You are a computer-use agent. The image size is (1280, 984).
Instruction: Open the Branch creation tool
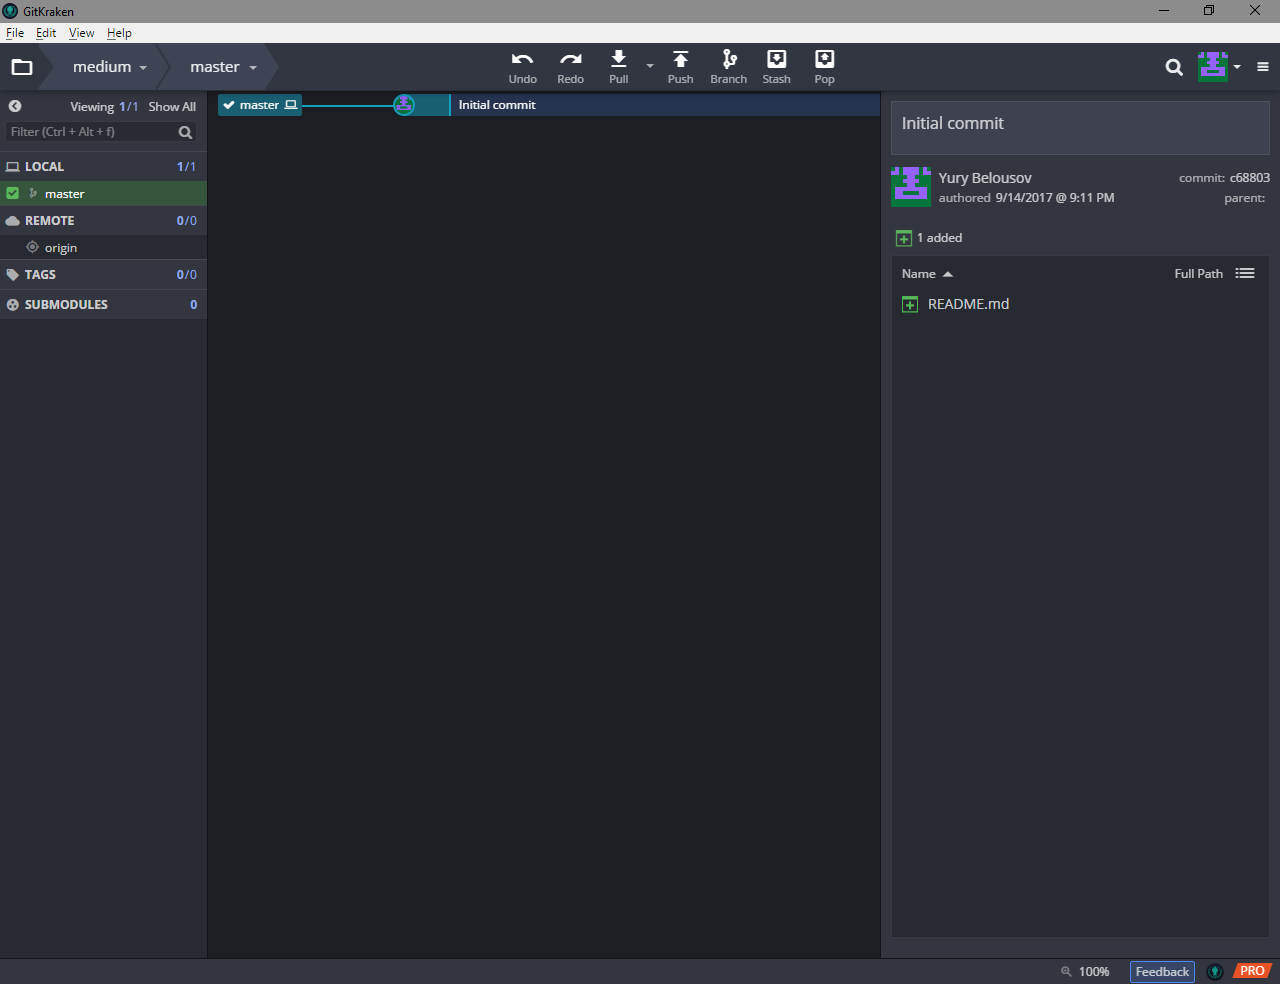(728, 66)
